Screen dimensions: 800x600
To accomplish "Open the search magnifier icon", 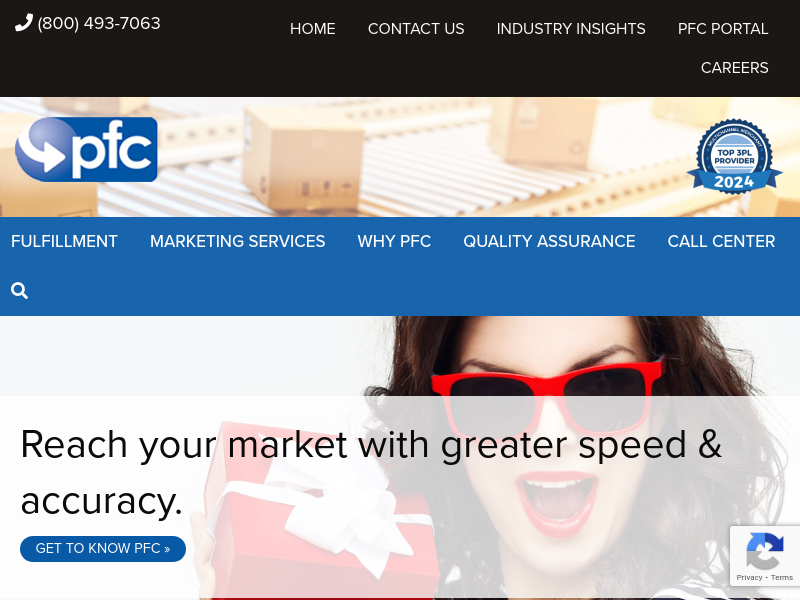I will (19, 291).
